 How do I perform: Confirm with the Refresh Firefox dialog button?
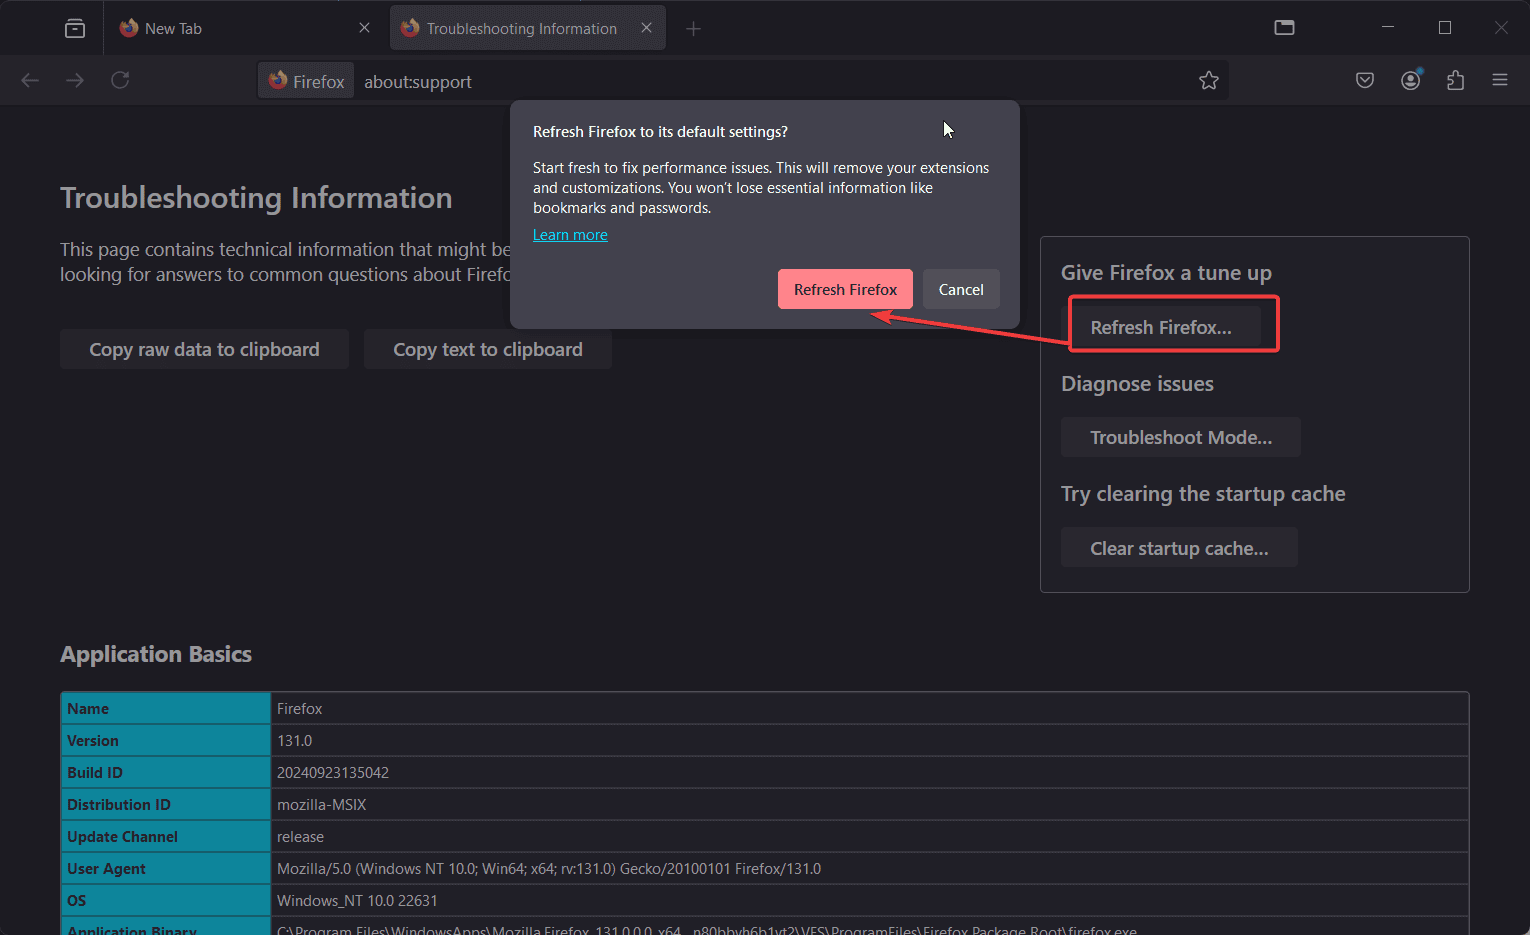point(845,289)
